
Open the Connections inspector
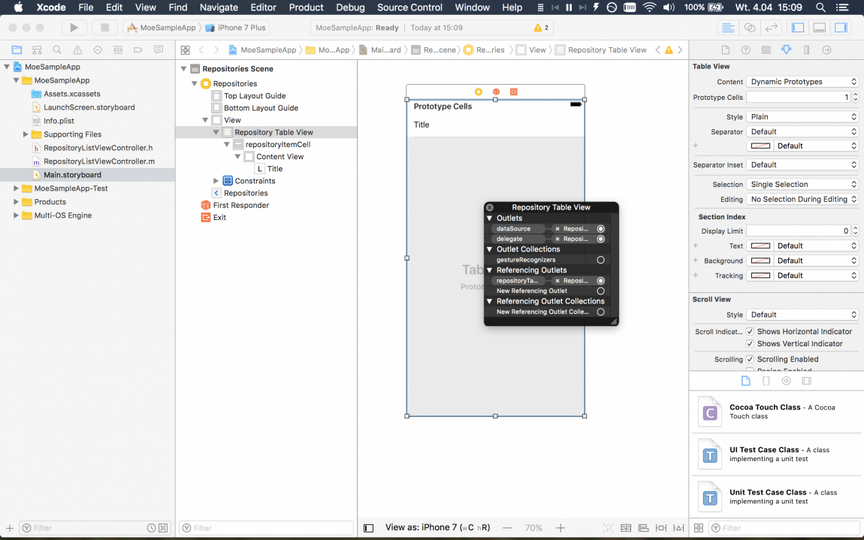827,50
